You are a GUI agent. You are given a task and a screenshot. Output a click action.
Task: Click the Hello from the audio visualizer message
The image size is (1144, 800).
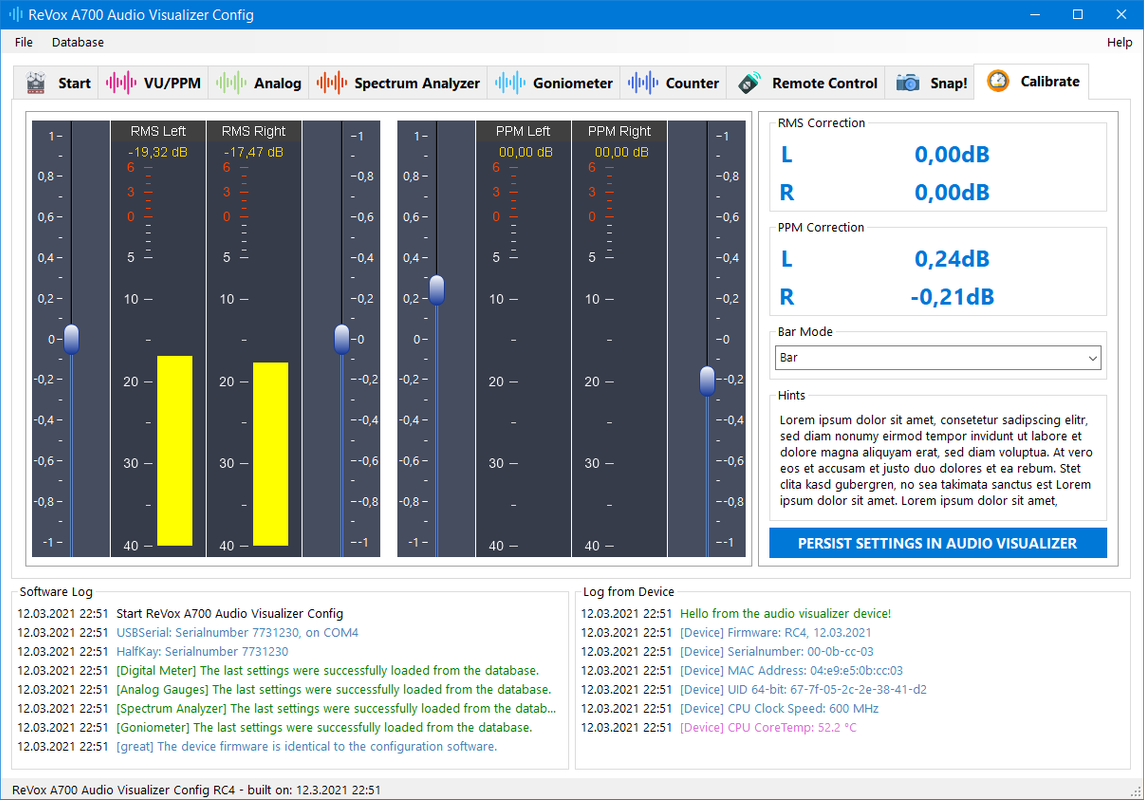click(785, 613)
